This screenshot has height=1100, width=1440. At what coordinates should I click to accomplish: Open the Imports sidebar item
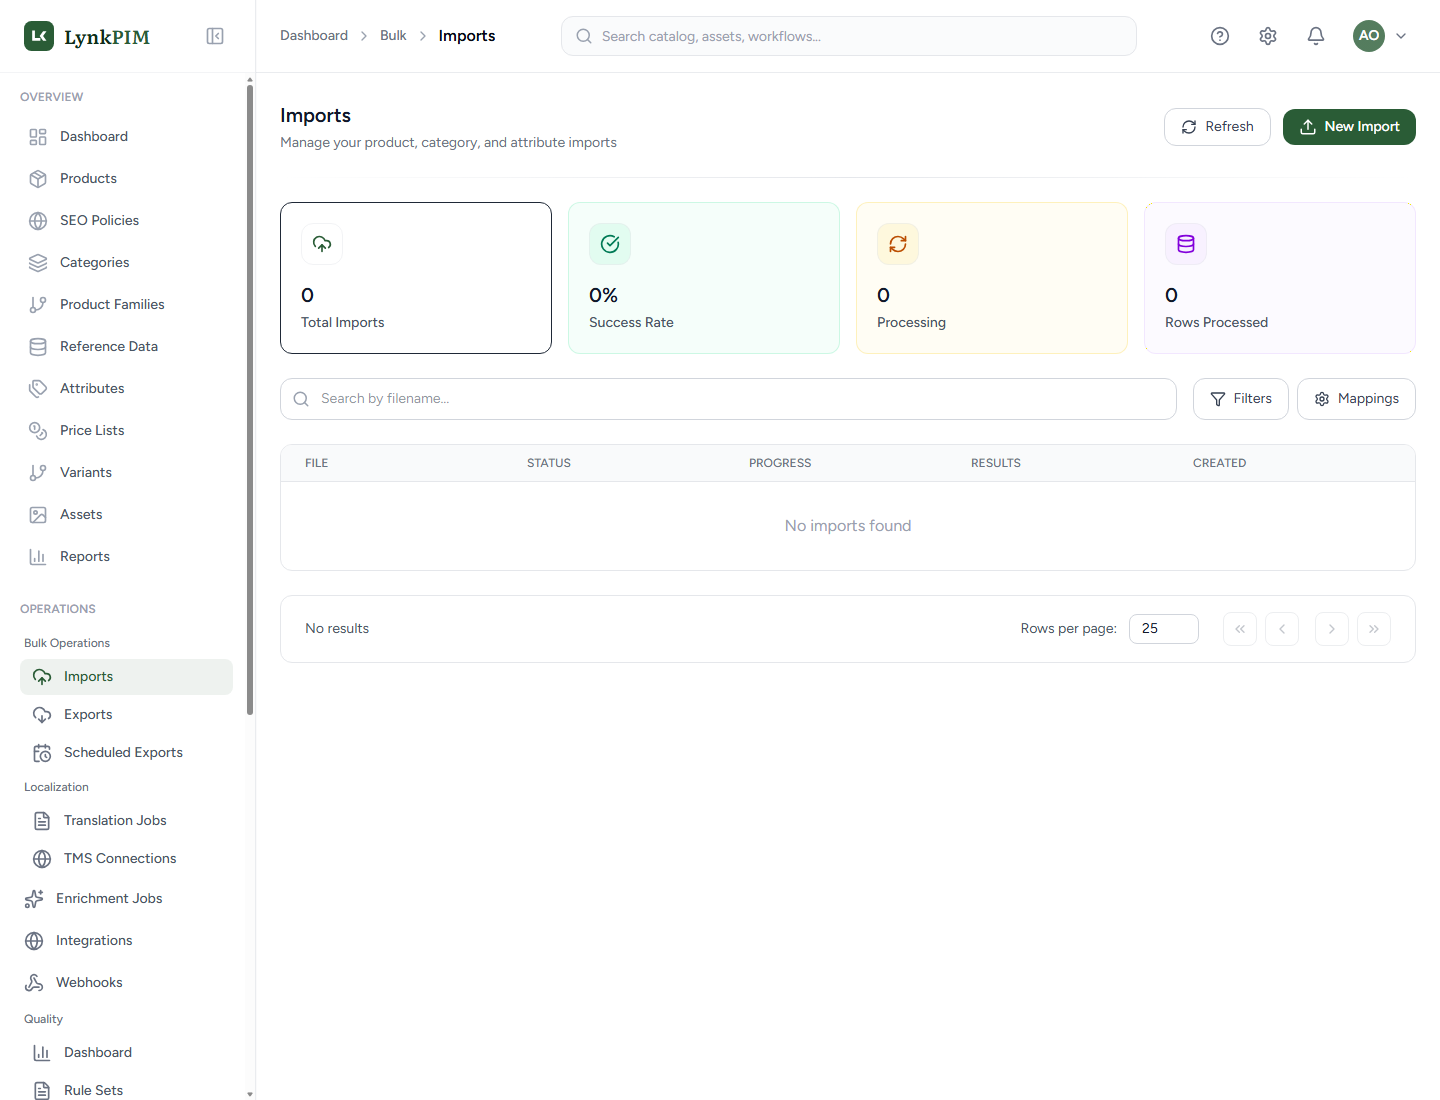(x=126, y=677)
